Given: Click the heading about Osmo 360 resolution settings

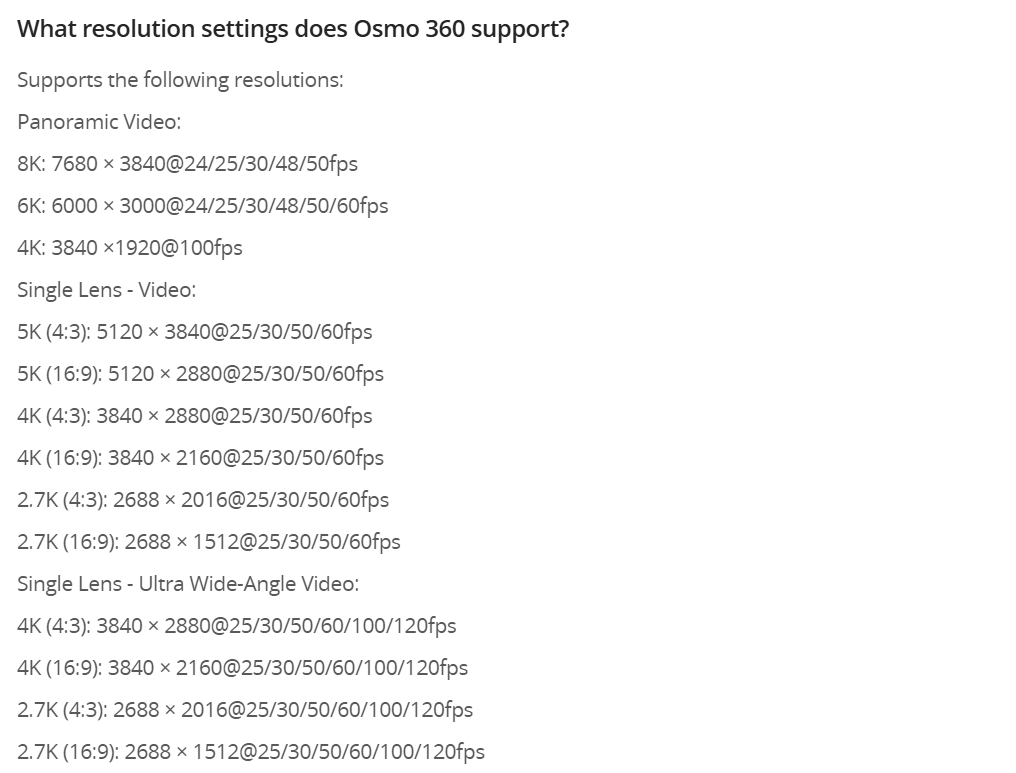Looking at the screenshot, I should tap(293, 29).
